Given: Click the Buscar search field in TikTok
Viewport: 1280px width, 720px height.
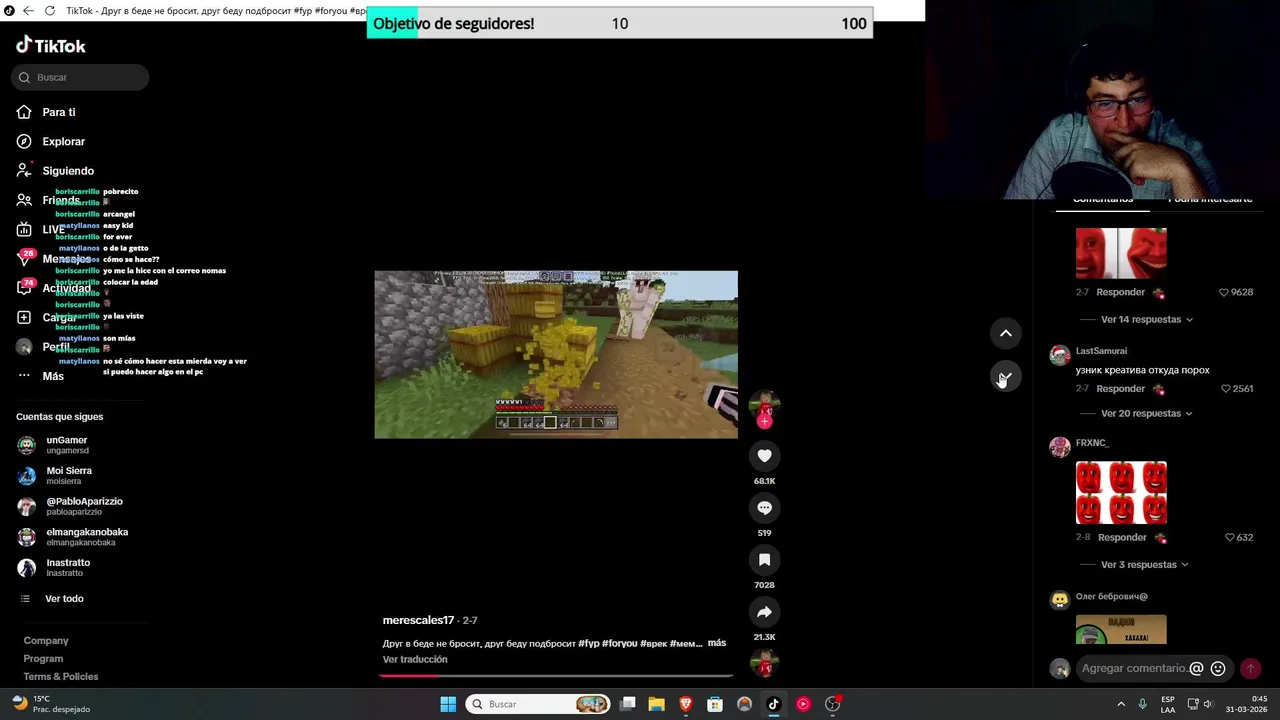Looking at the screenshot, I should (80, 77).
